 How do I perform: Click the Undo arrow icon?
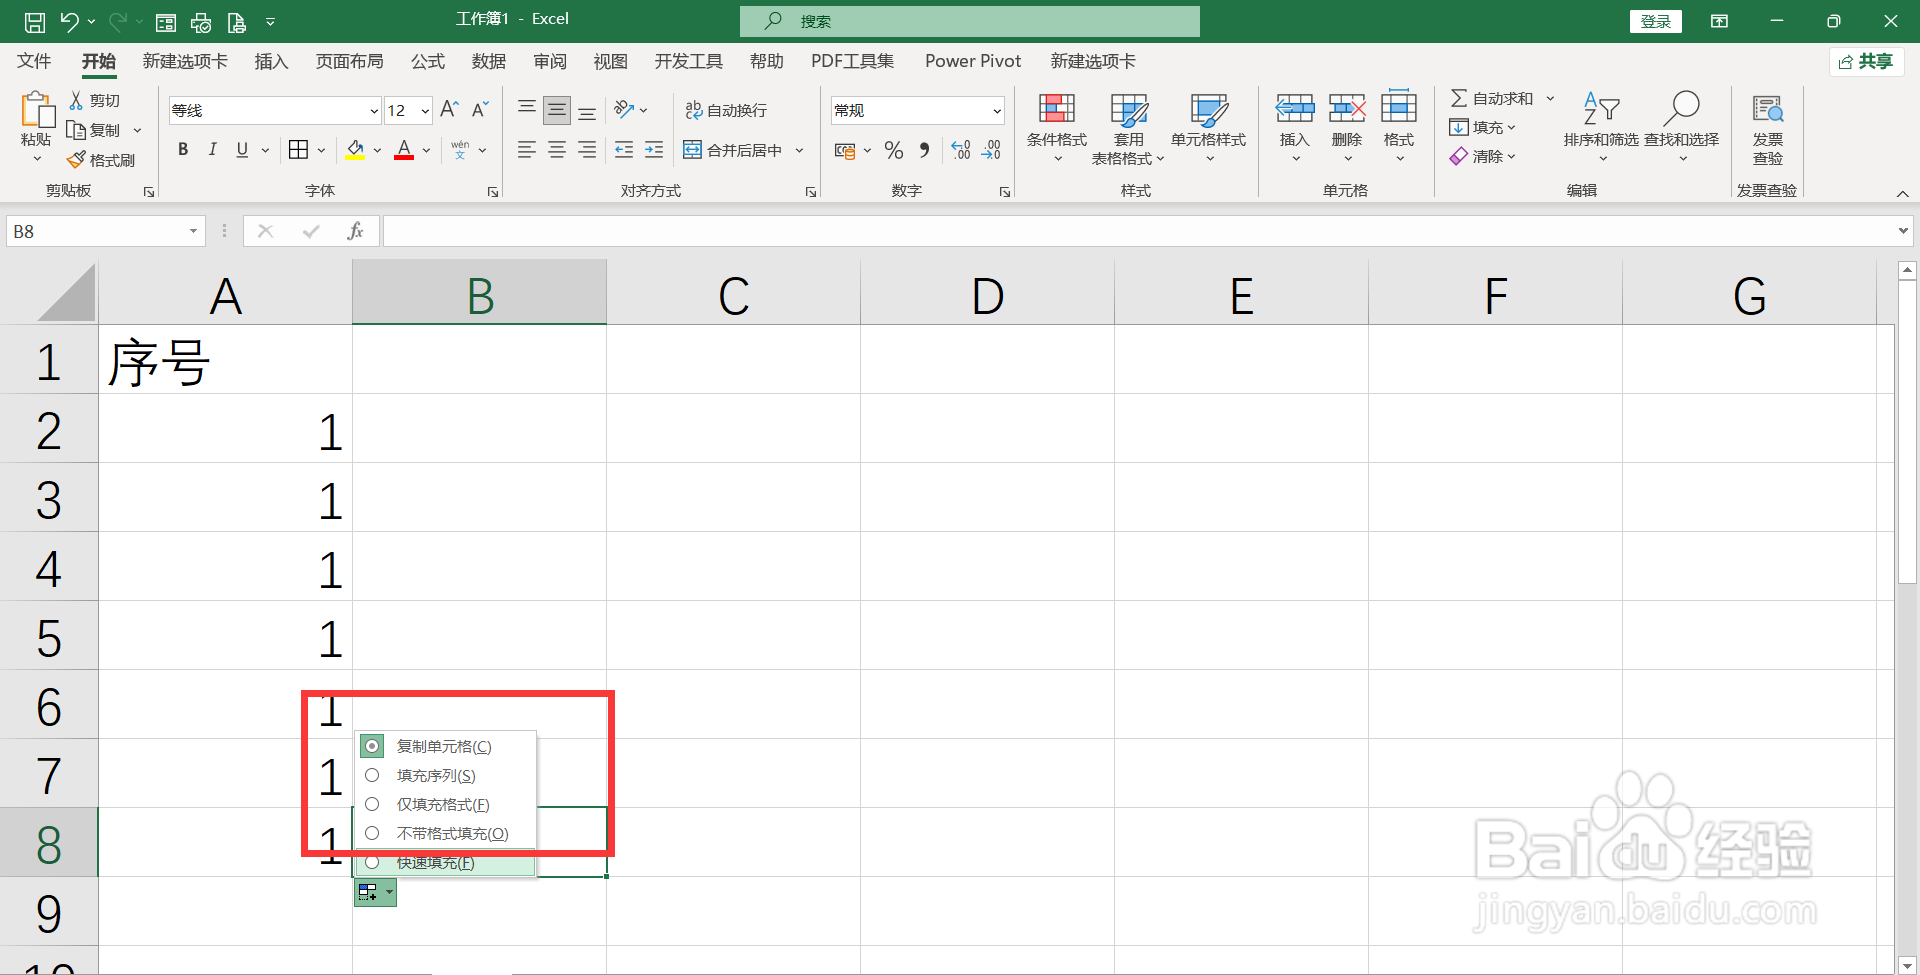[x=69, y=21]
